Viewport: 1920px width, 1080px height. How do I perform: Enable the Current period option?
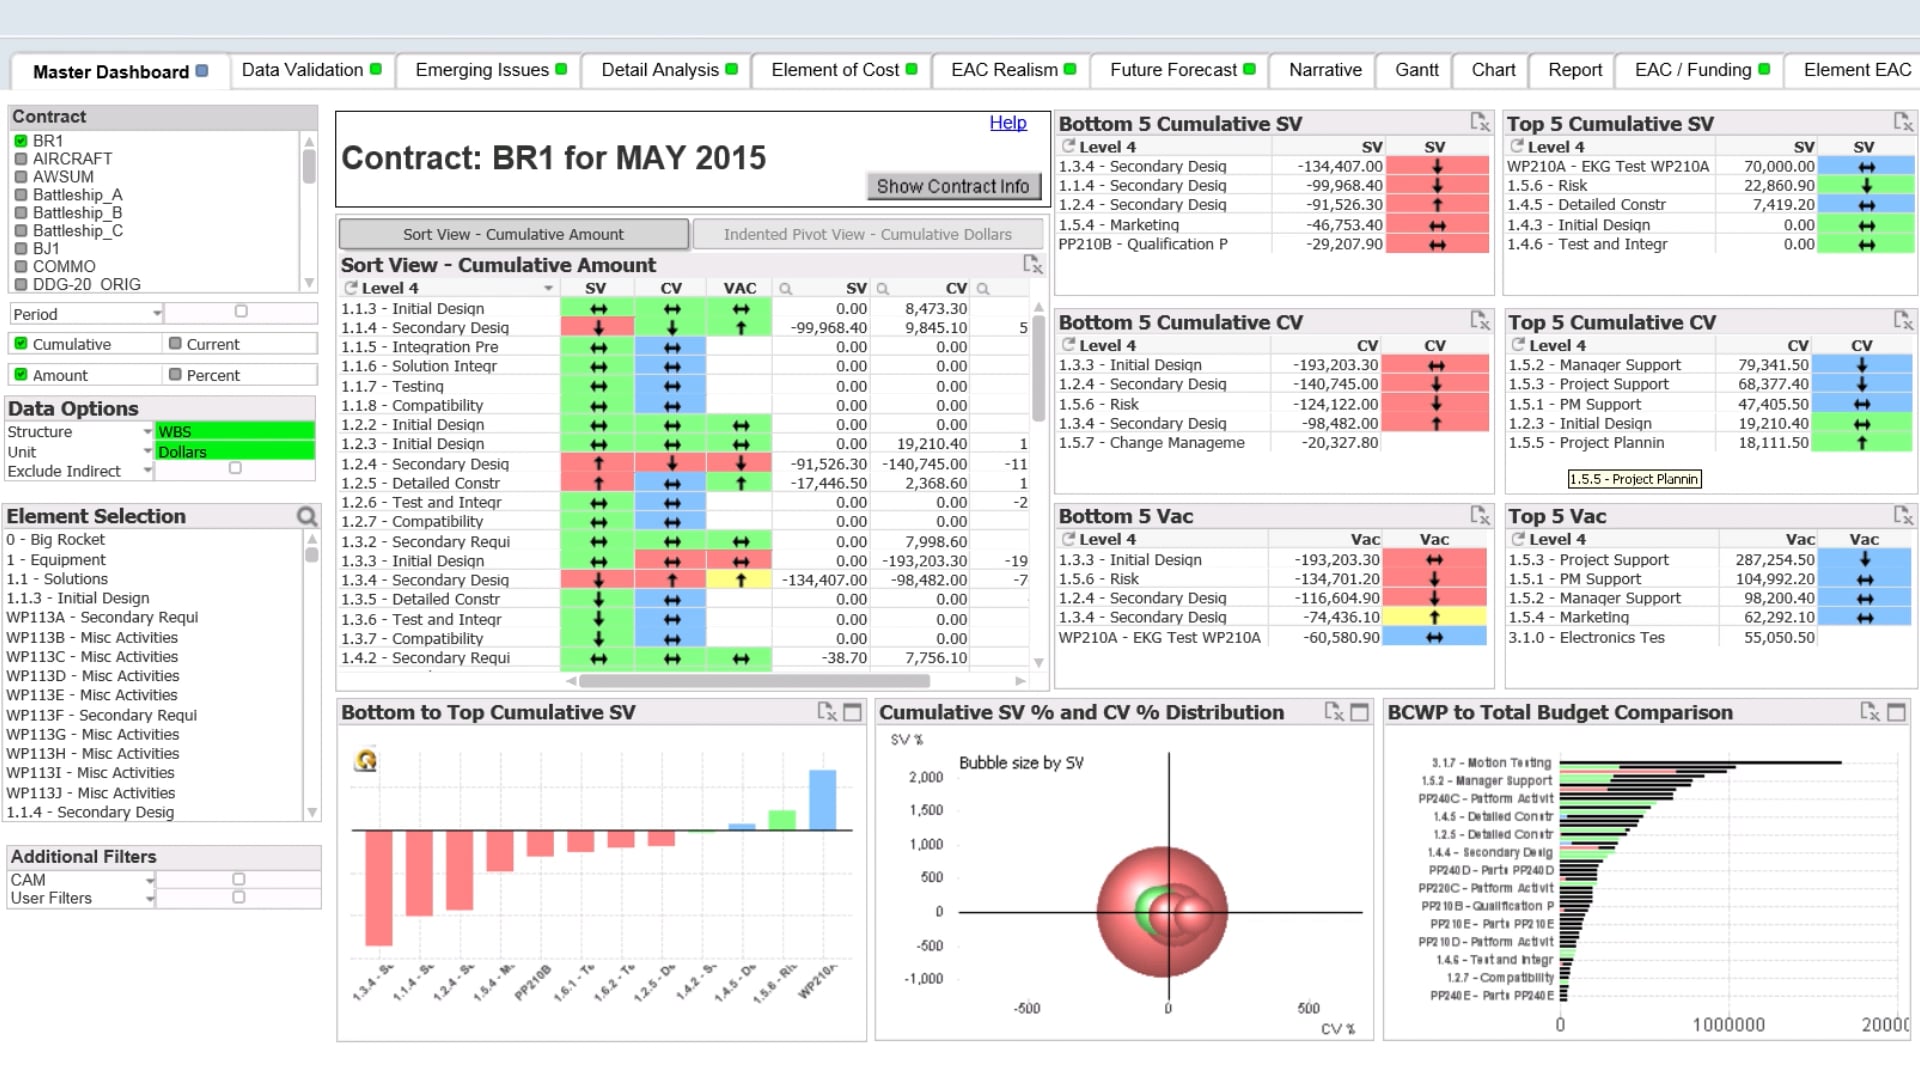175,344
